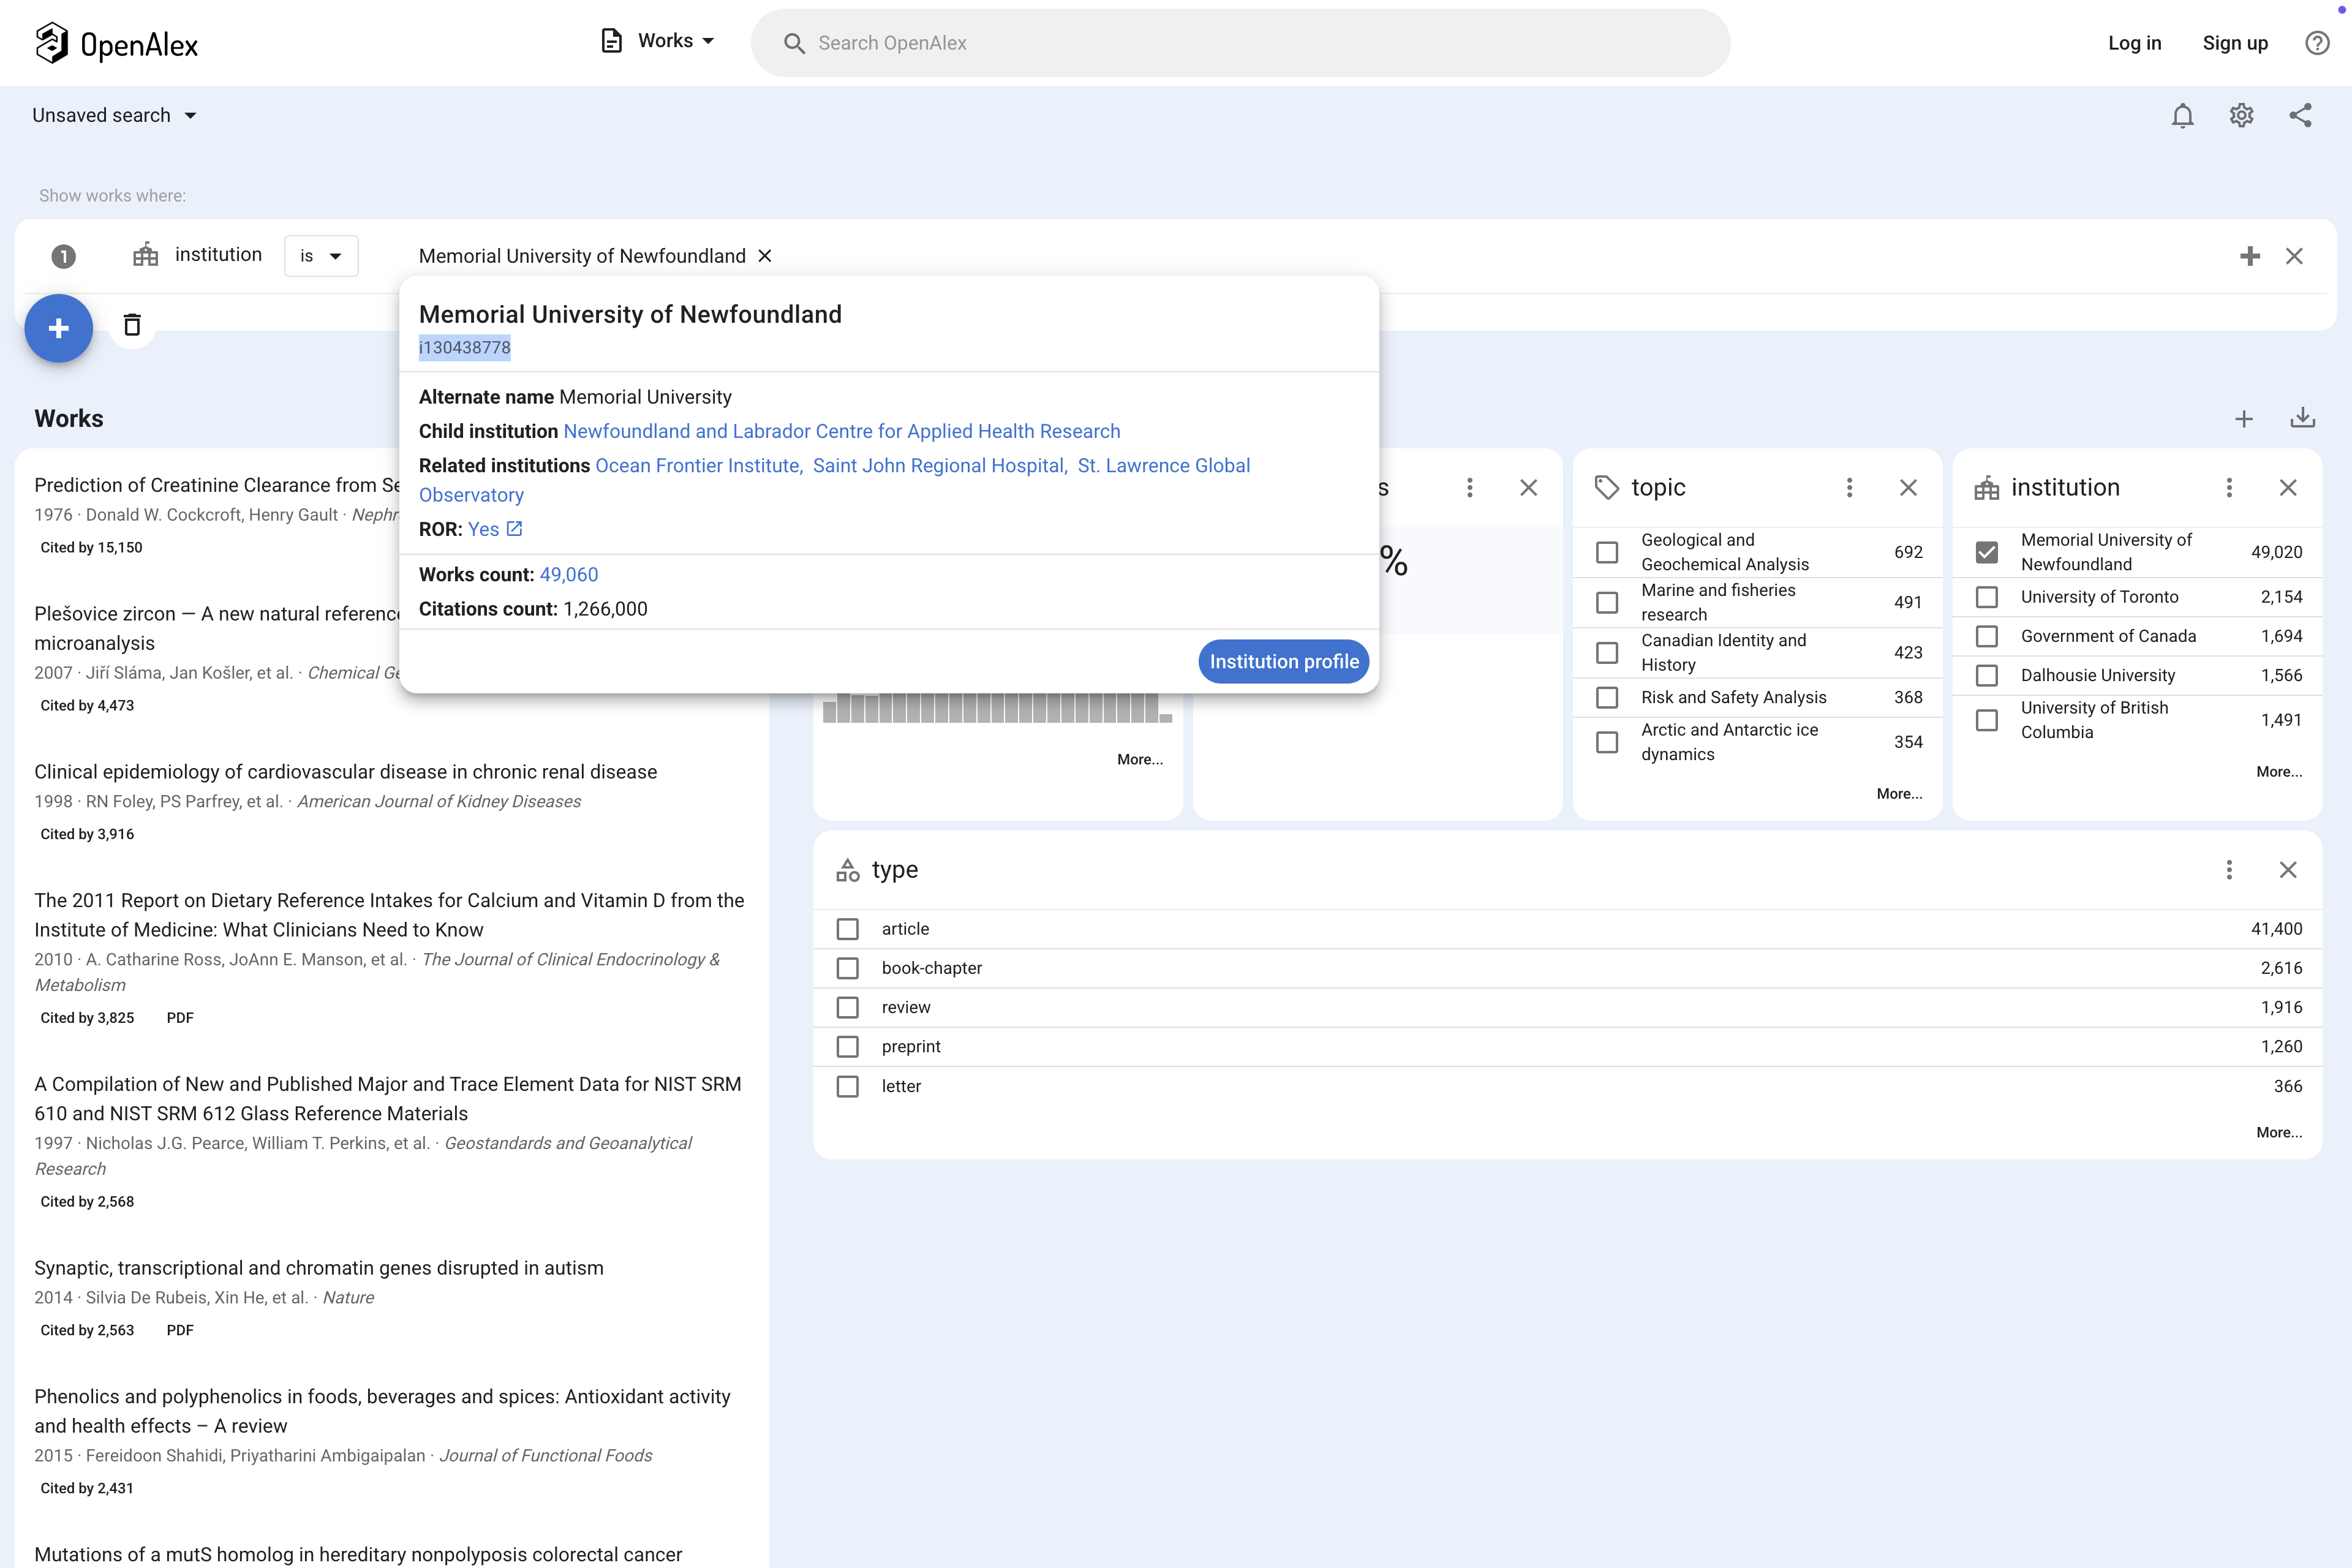2352x1568 pixels.
Task: Open the settings gear icon
Action: (2241, 116)
